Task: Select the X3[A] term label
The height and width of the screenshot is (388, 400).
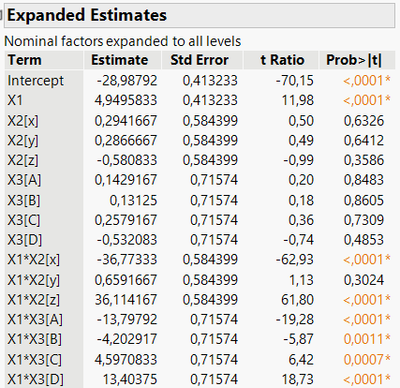Action: (24, 180)
